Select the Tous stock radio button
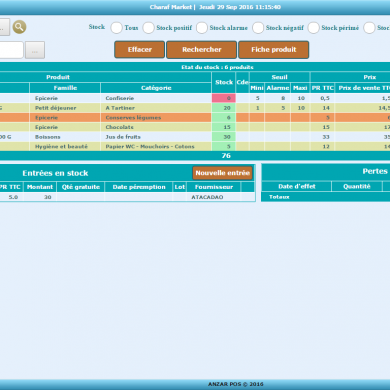 tap(116, 28)
